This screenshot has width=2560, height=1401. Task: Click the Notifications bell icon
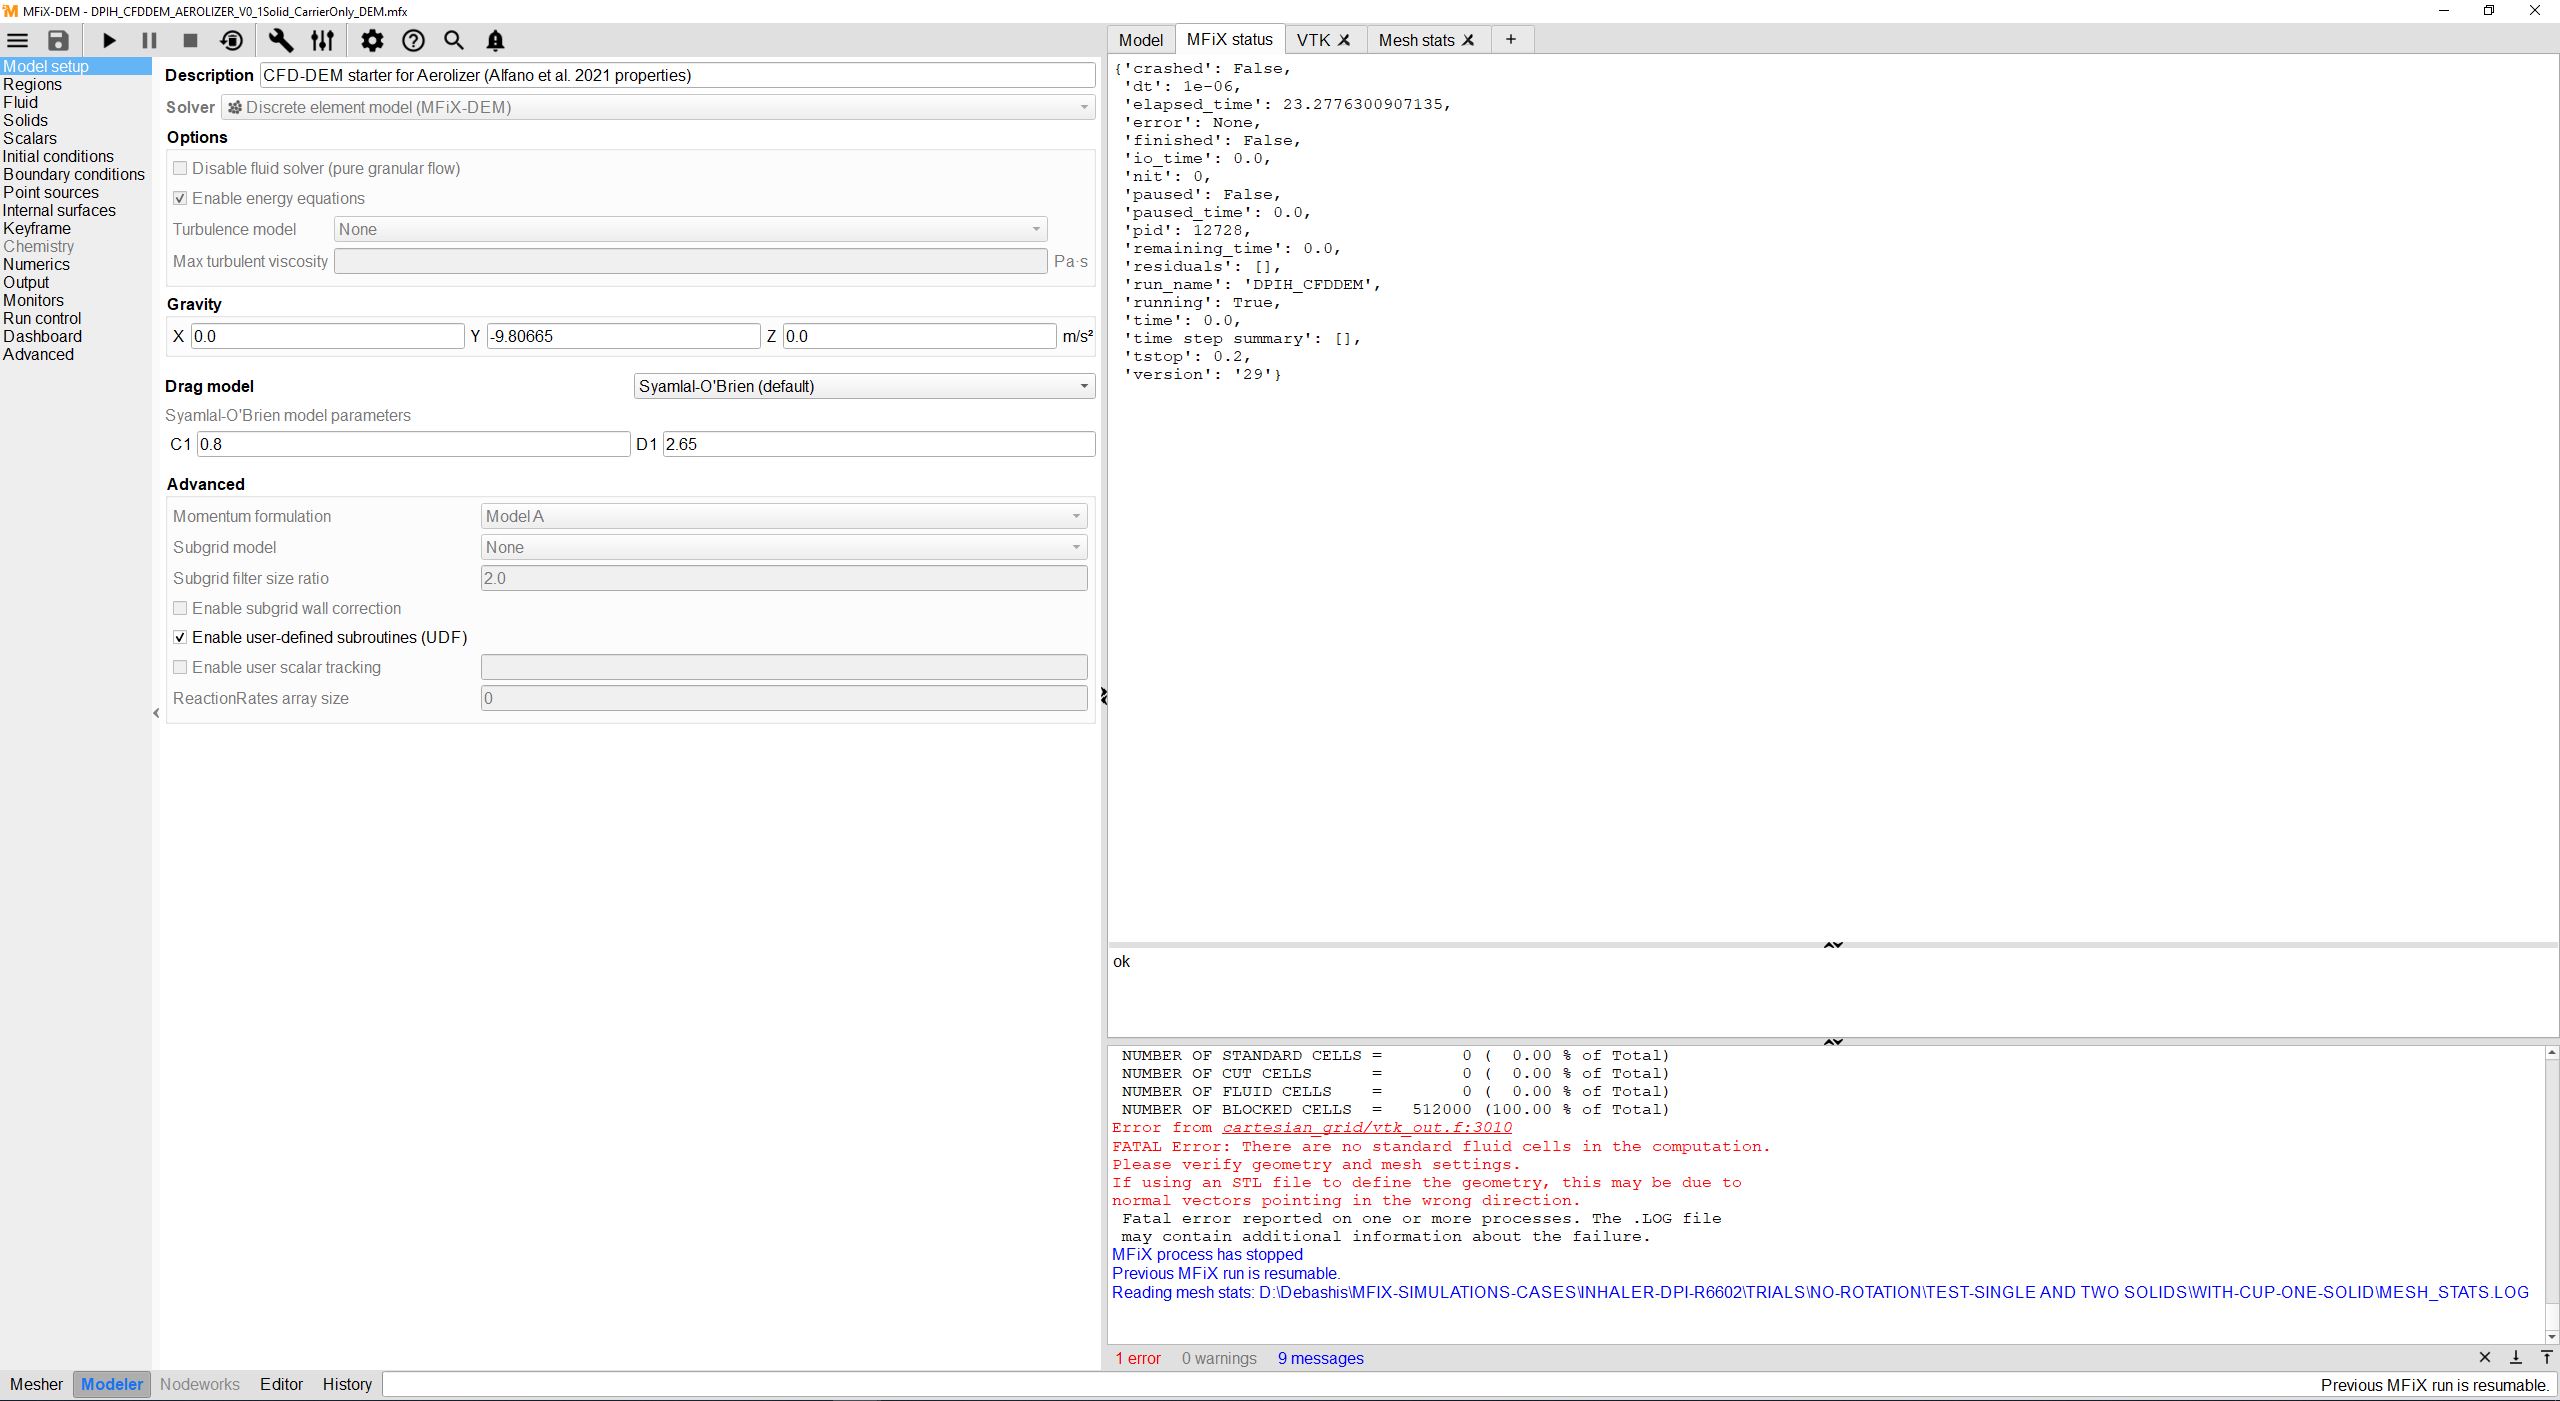click(x=495, y=40)
